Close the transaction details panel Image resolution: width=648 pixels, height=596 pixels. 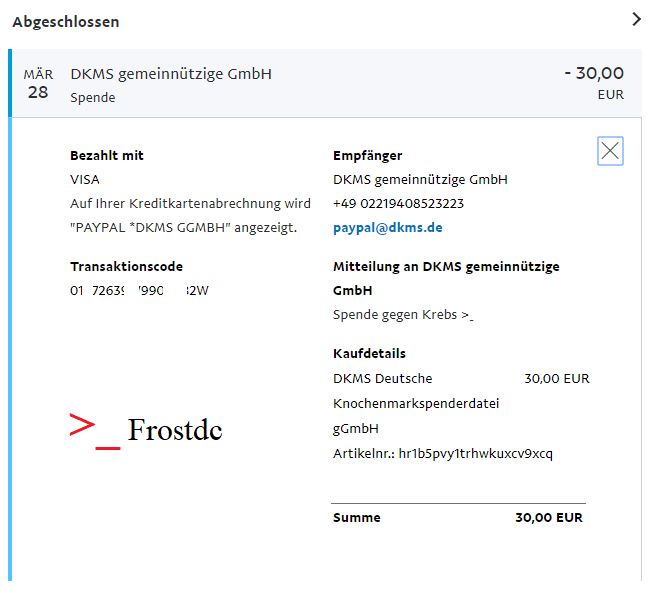coord(610,151)
